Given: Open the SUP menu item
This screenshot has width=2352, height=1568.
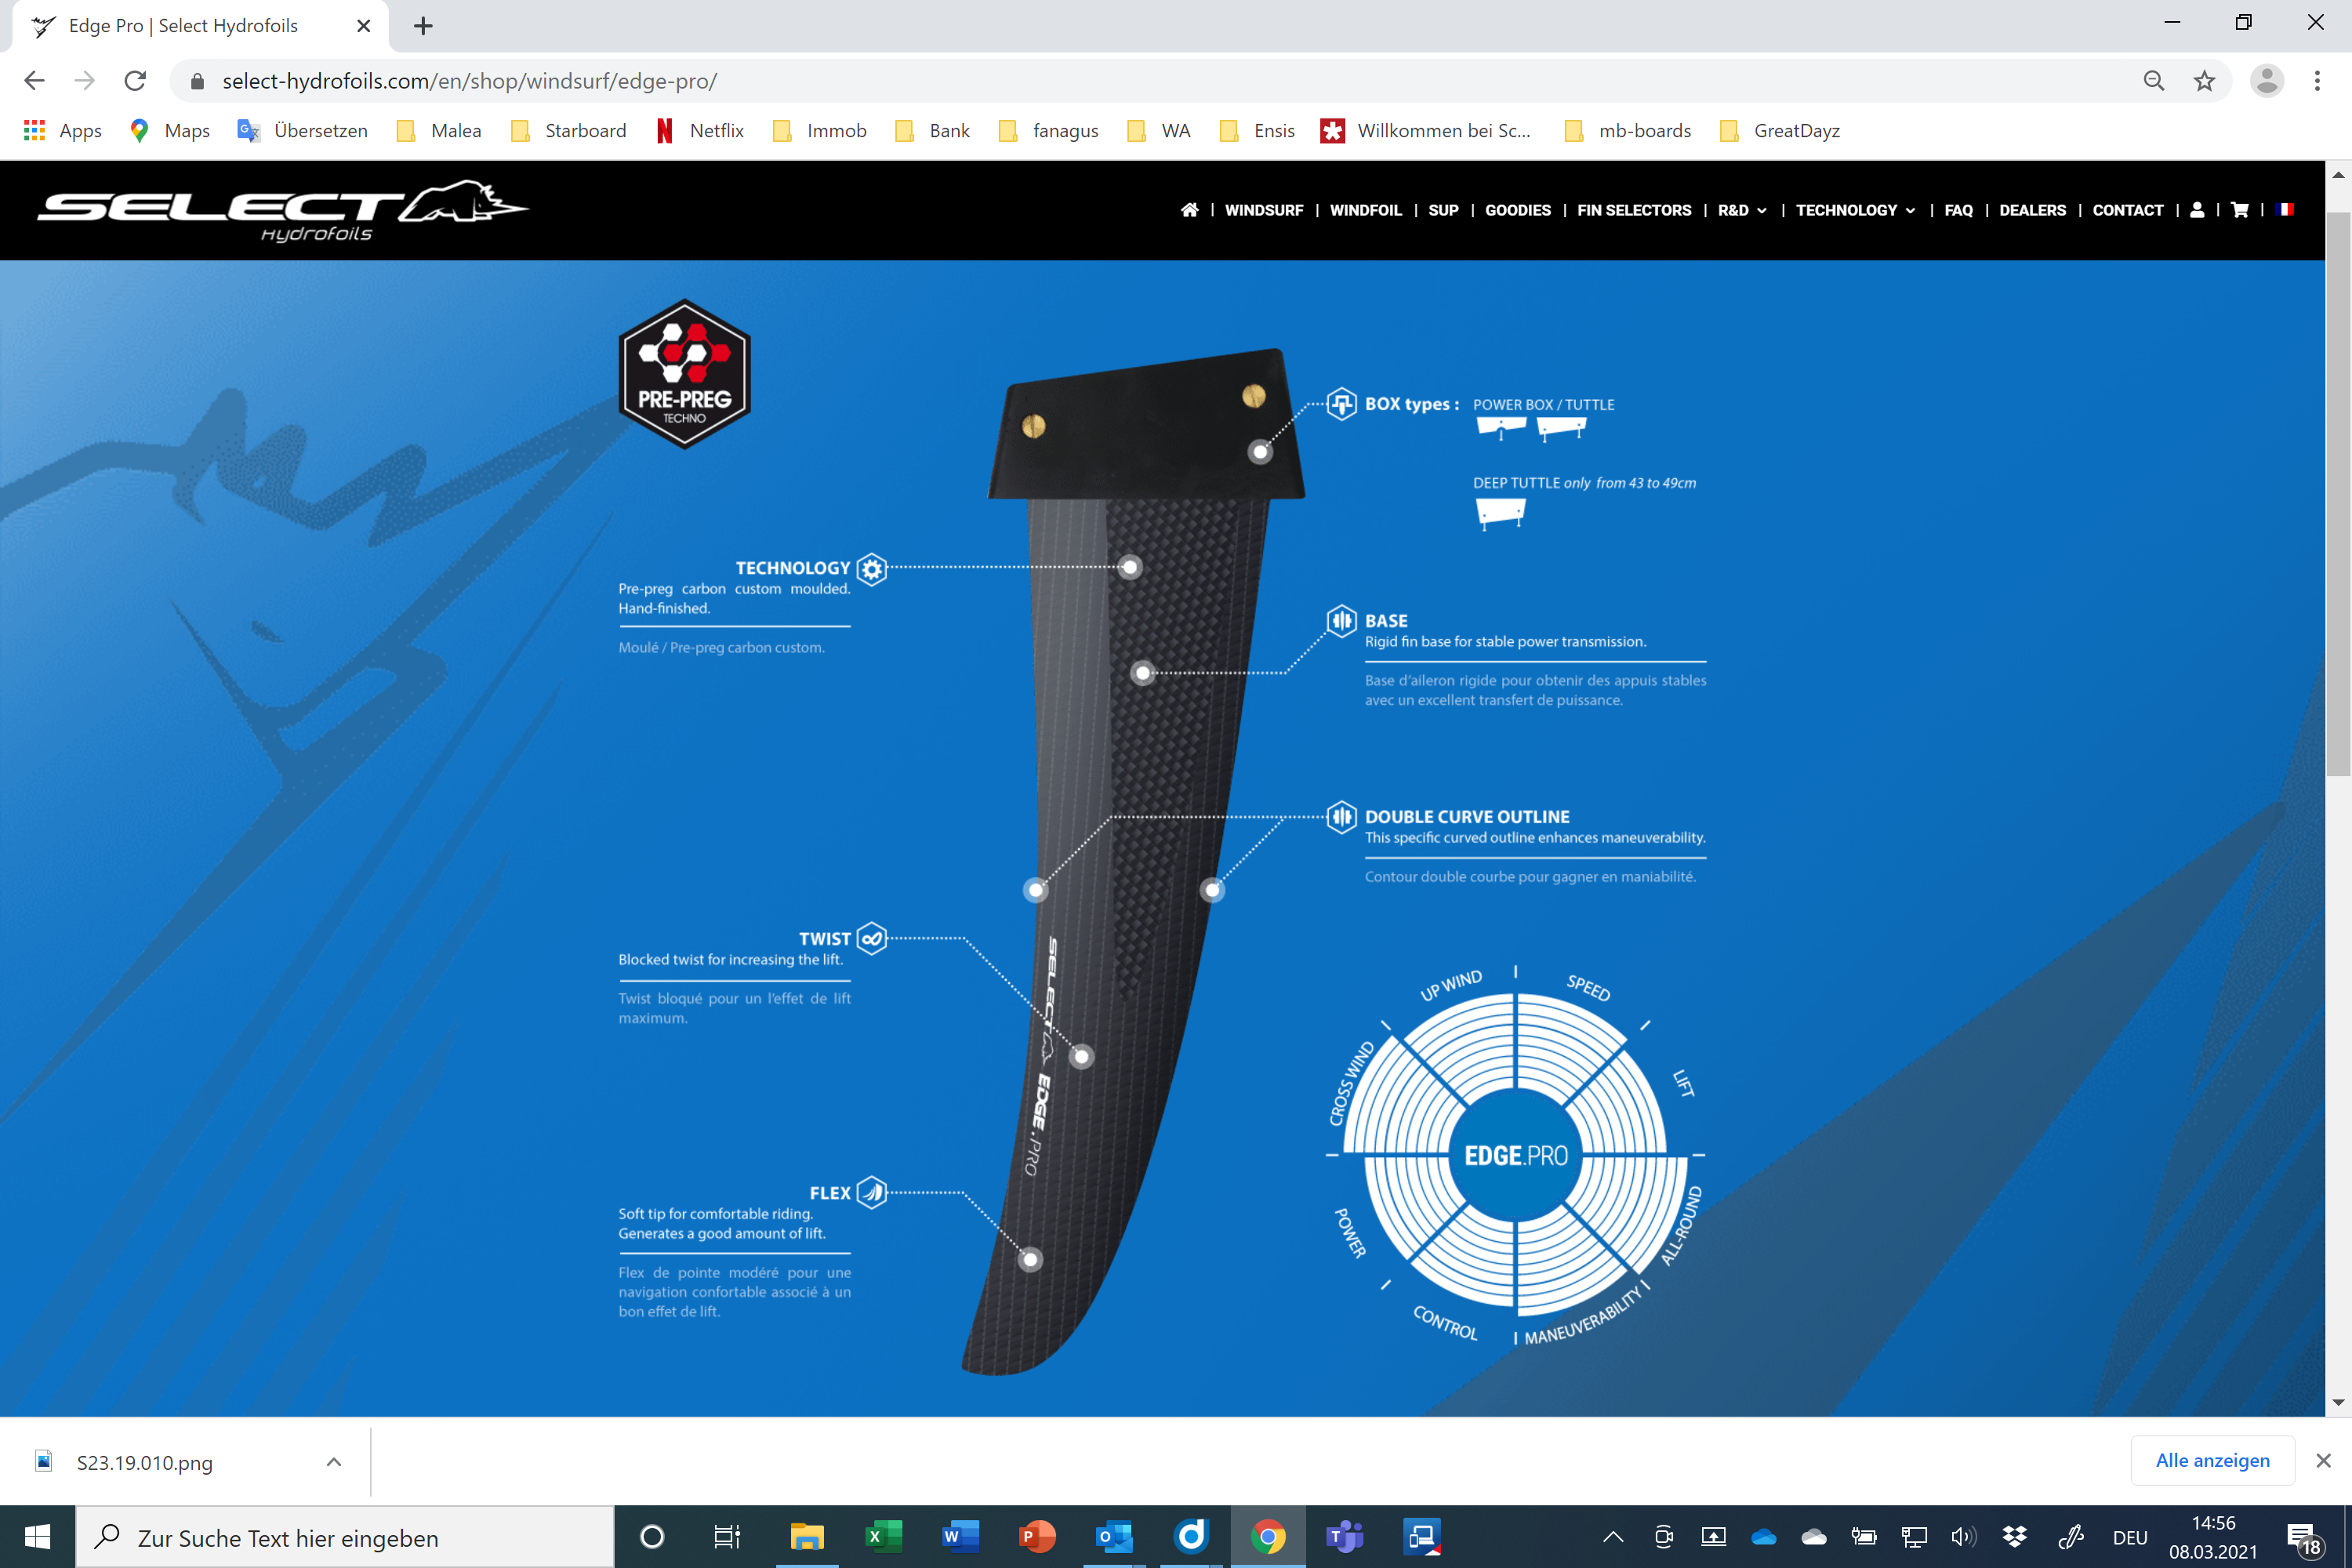Looking at the screenshot, I should coord(1443,210).
